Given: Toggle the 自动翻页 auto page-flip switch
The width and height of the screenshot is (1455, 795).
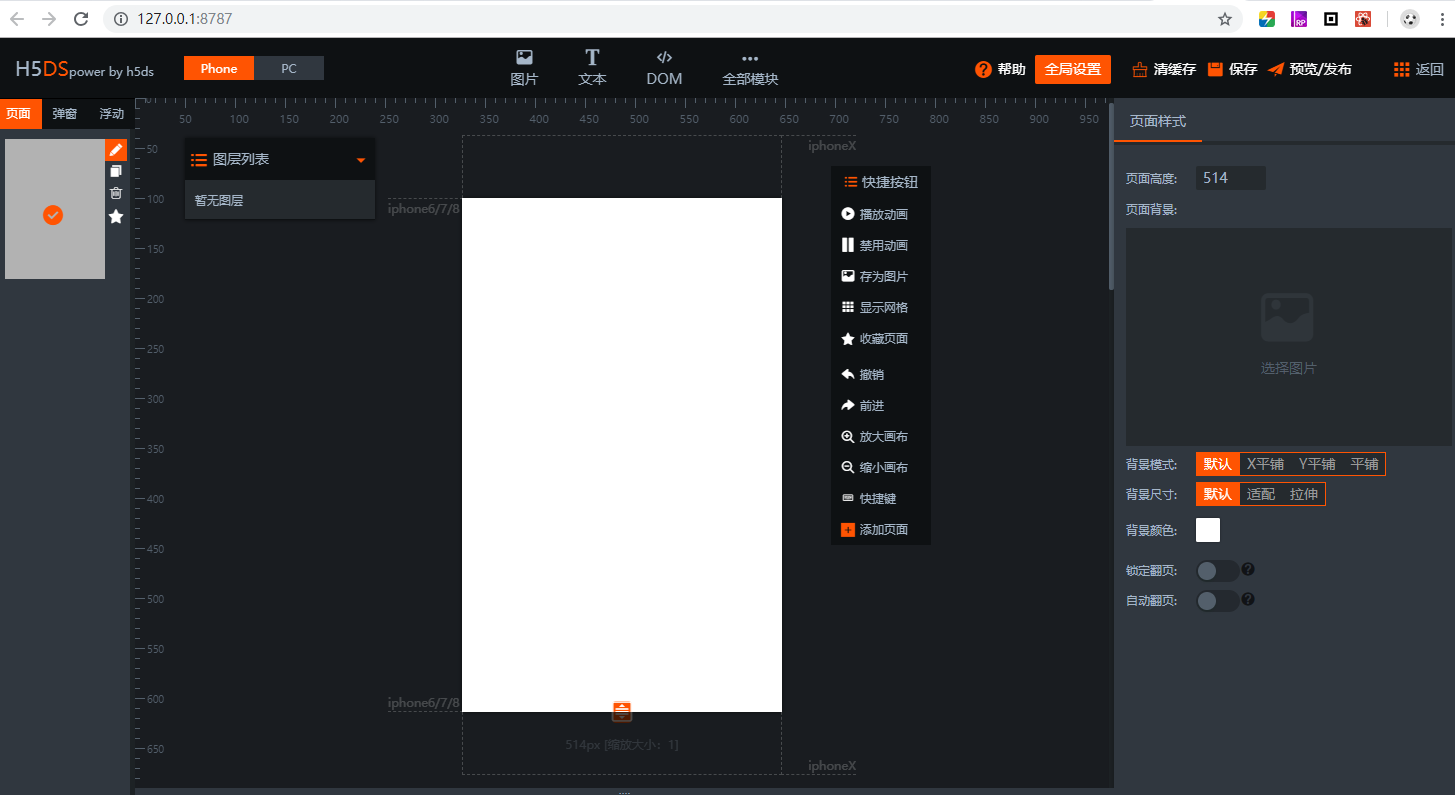Looking at the screenshot, I should 1217,600.
